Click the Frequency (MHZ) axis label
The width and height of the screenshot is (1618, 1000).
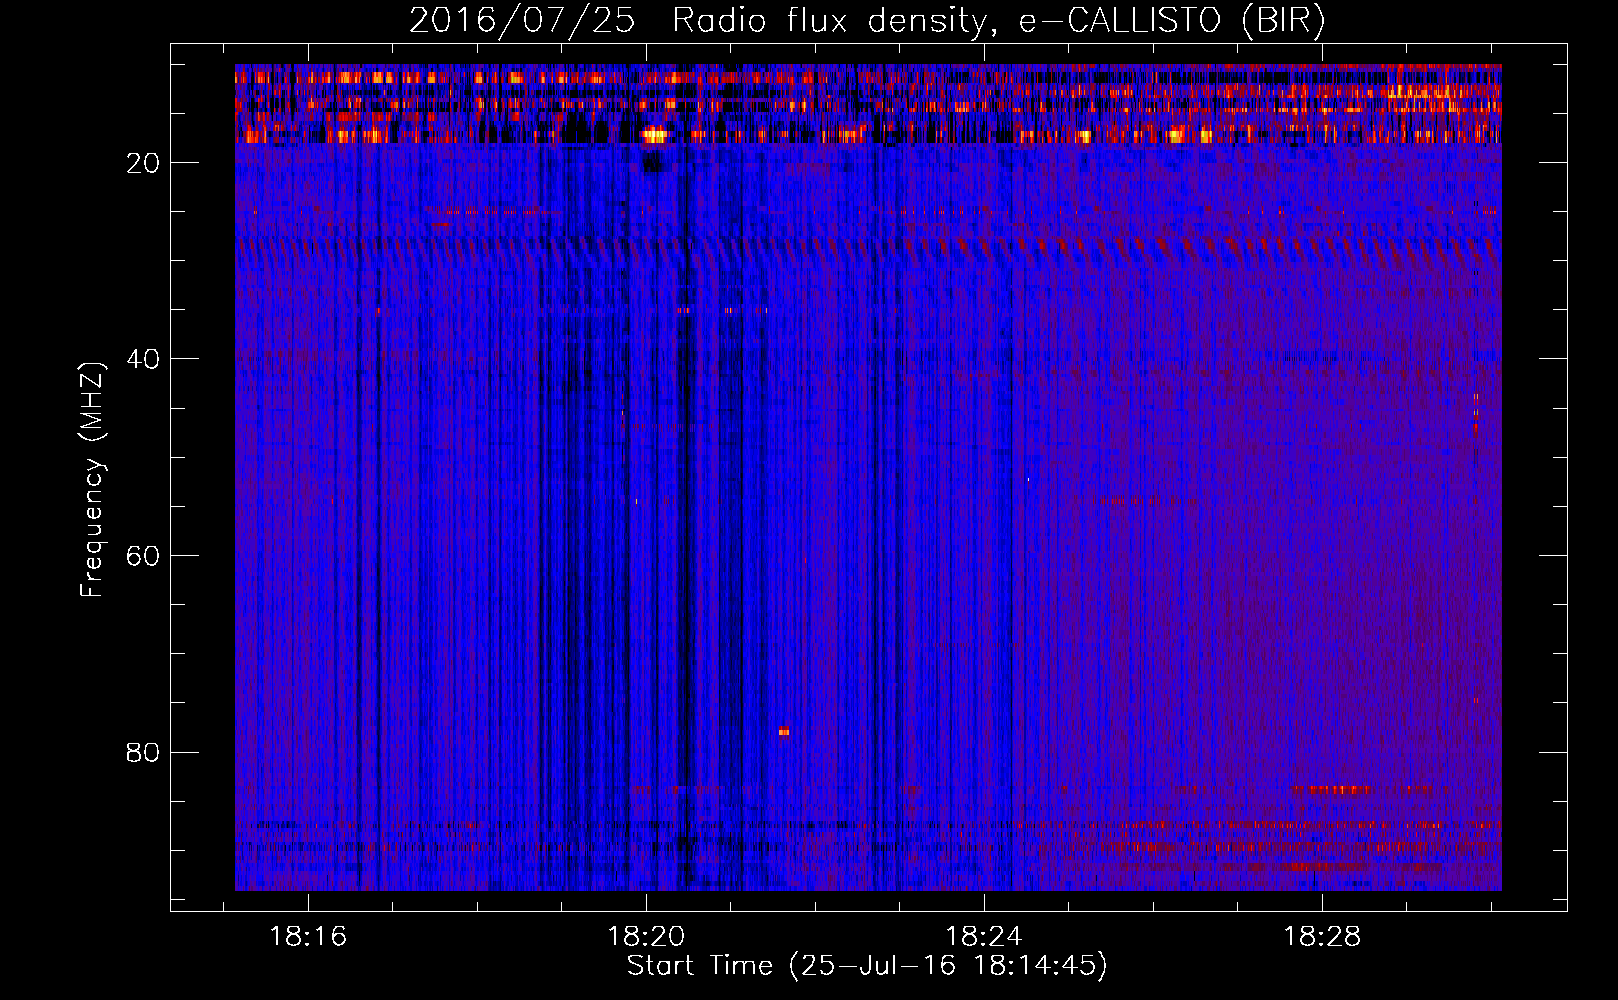click(91, 480)
